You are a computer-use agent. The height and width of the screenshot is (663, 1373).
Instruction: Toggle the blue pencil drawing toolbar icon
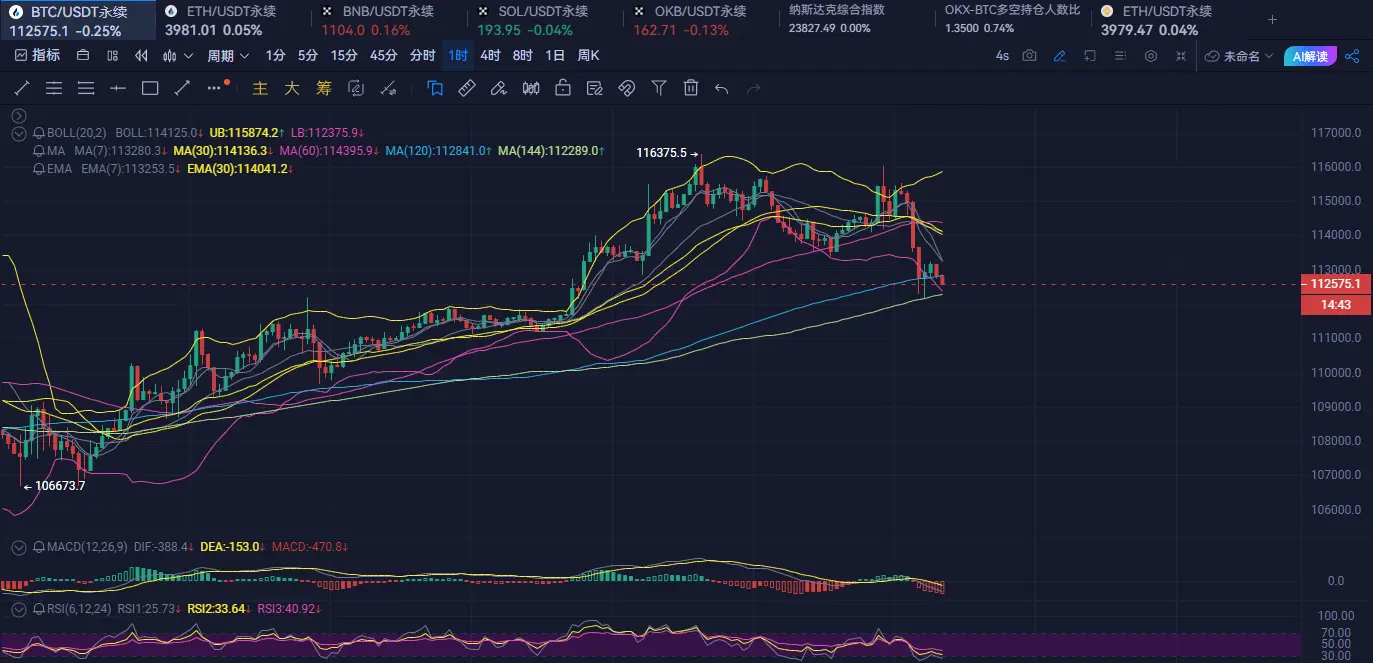[x=1060, y=56]
